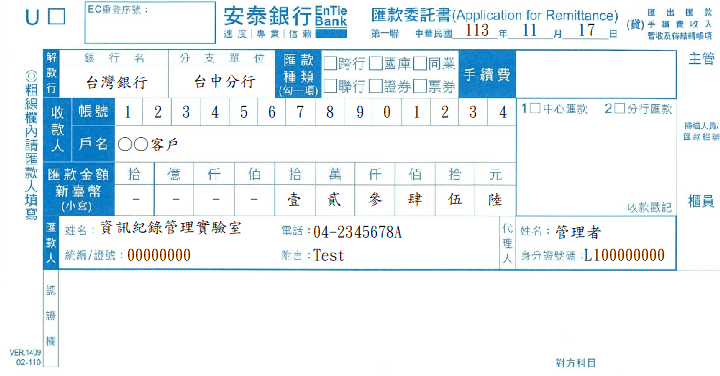
Task: Click the amount cell 陸
Action: tap(495, 200)
